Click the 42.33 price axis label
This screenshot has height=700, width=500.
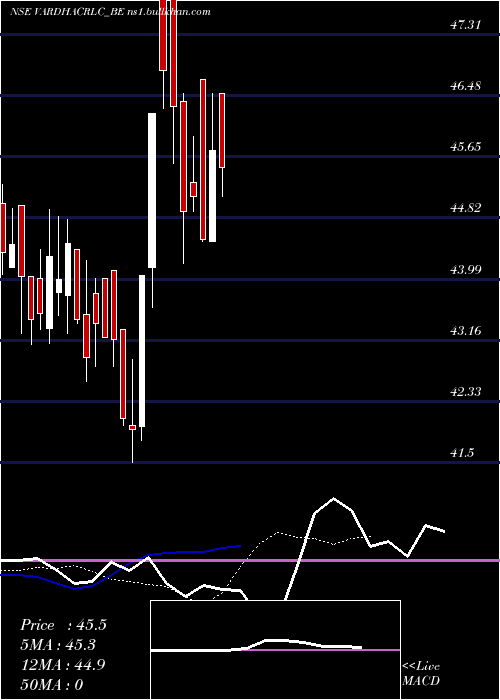(466, 392)
